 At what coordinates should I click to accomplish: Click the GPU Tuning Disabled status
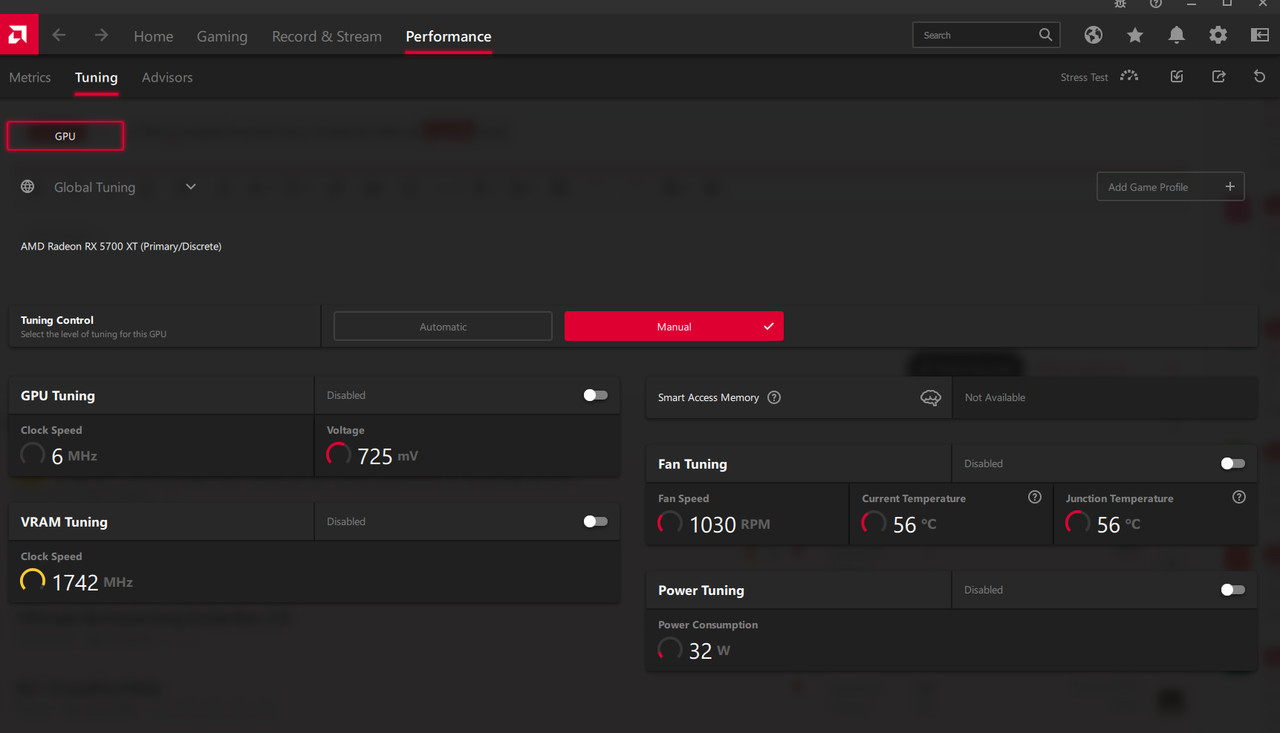point(346,395)
